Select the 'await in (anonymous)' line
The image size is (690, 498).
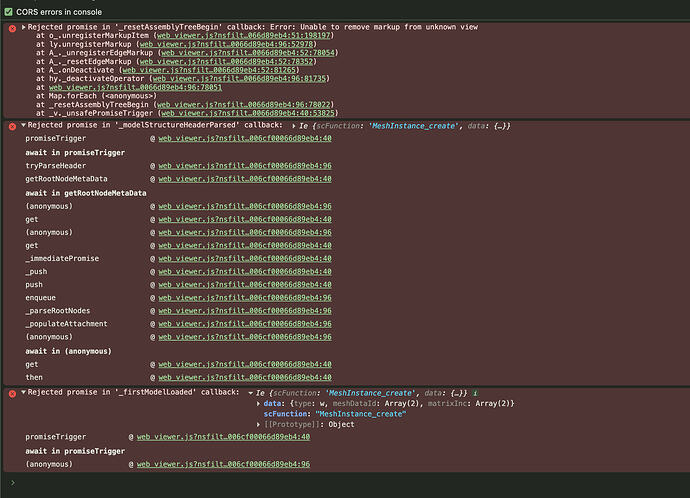pyautogui.click(x=69, y=351)
